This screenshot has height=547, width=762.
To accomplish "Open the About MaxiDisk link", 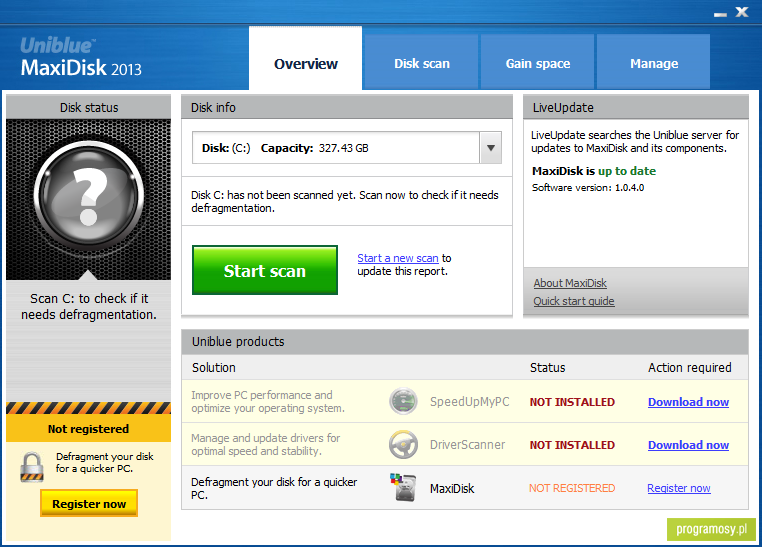I will click(x=570, y=283).
